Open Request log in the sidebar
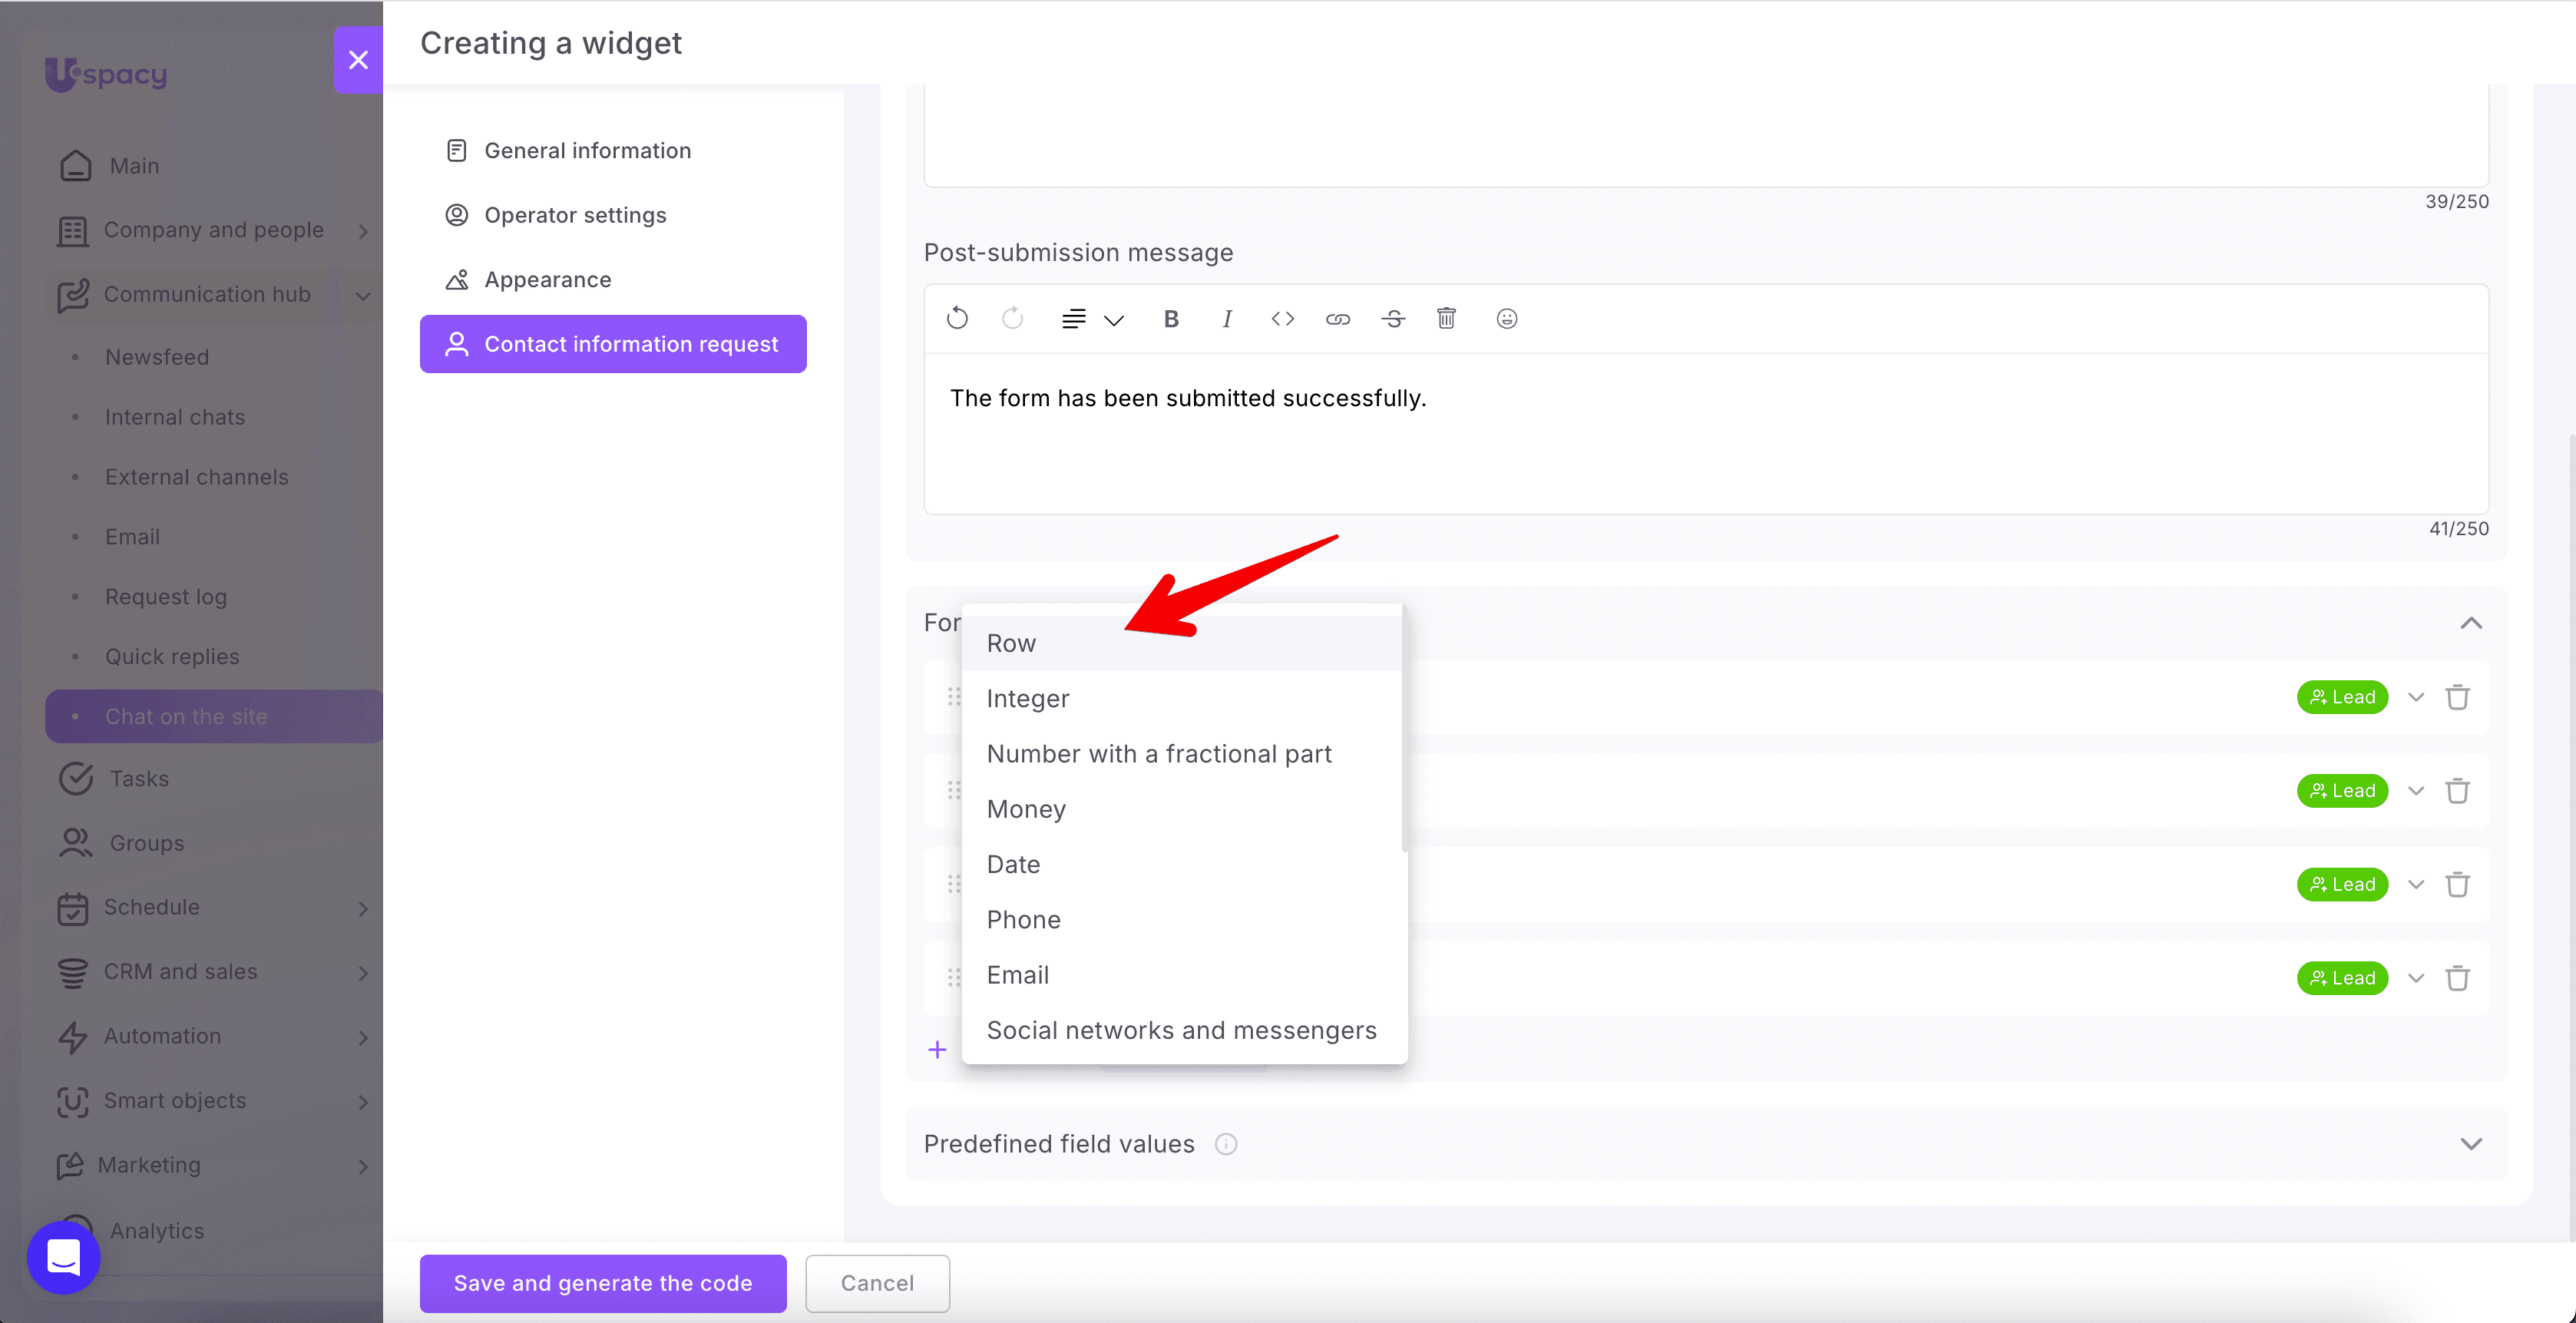This screenshot has height=1323, width=2576. point(166,597)
